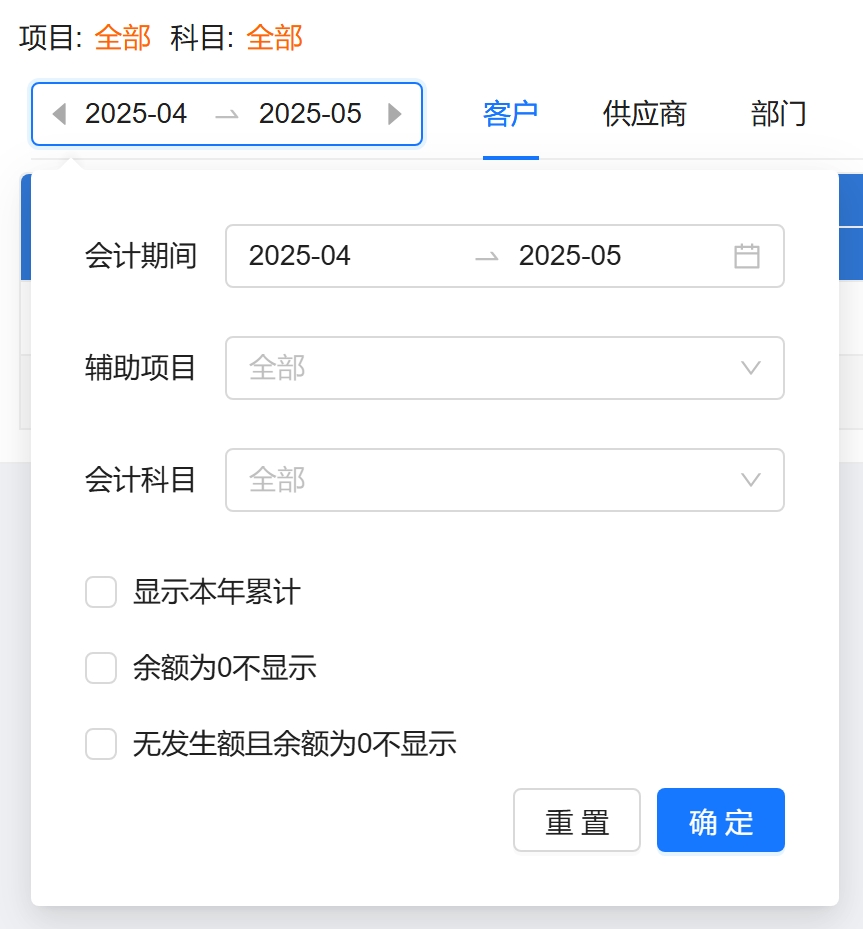Click the orange 全部 after 项目

pyautogui.click(x=122, y=38)
